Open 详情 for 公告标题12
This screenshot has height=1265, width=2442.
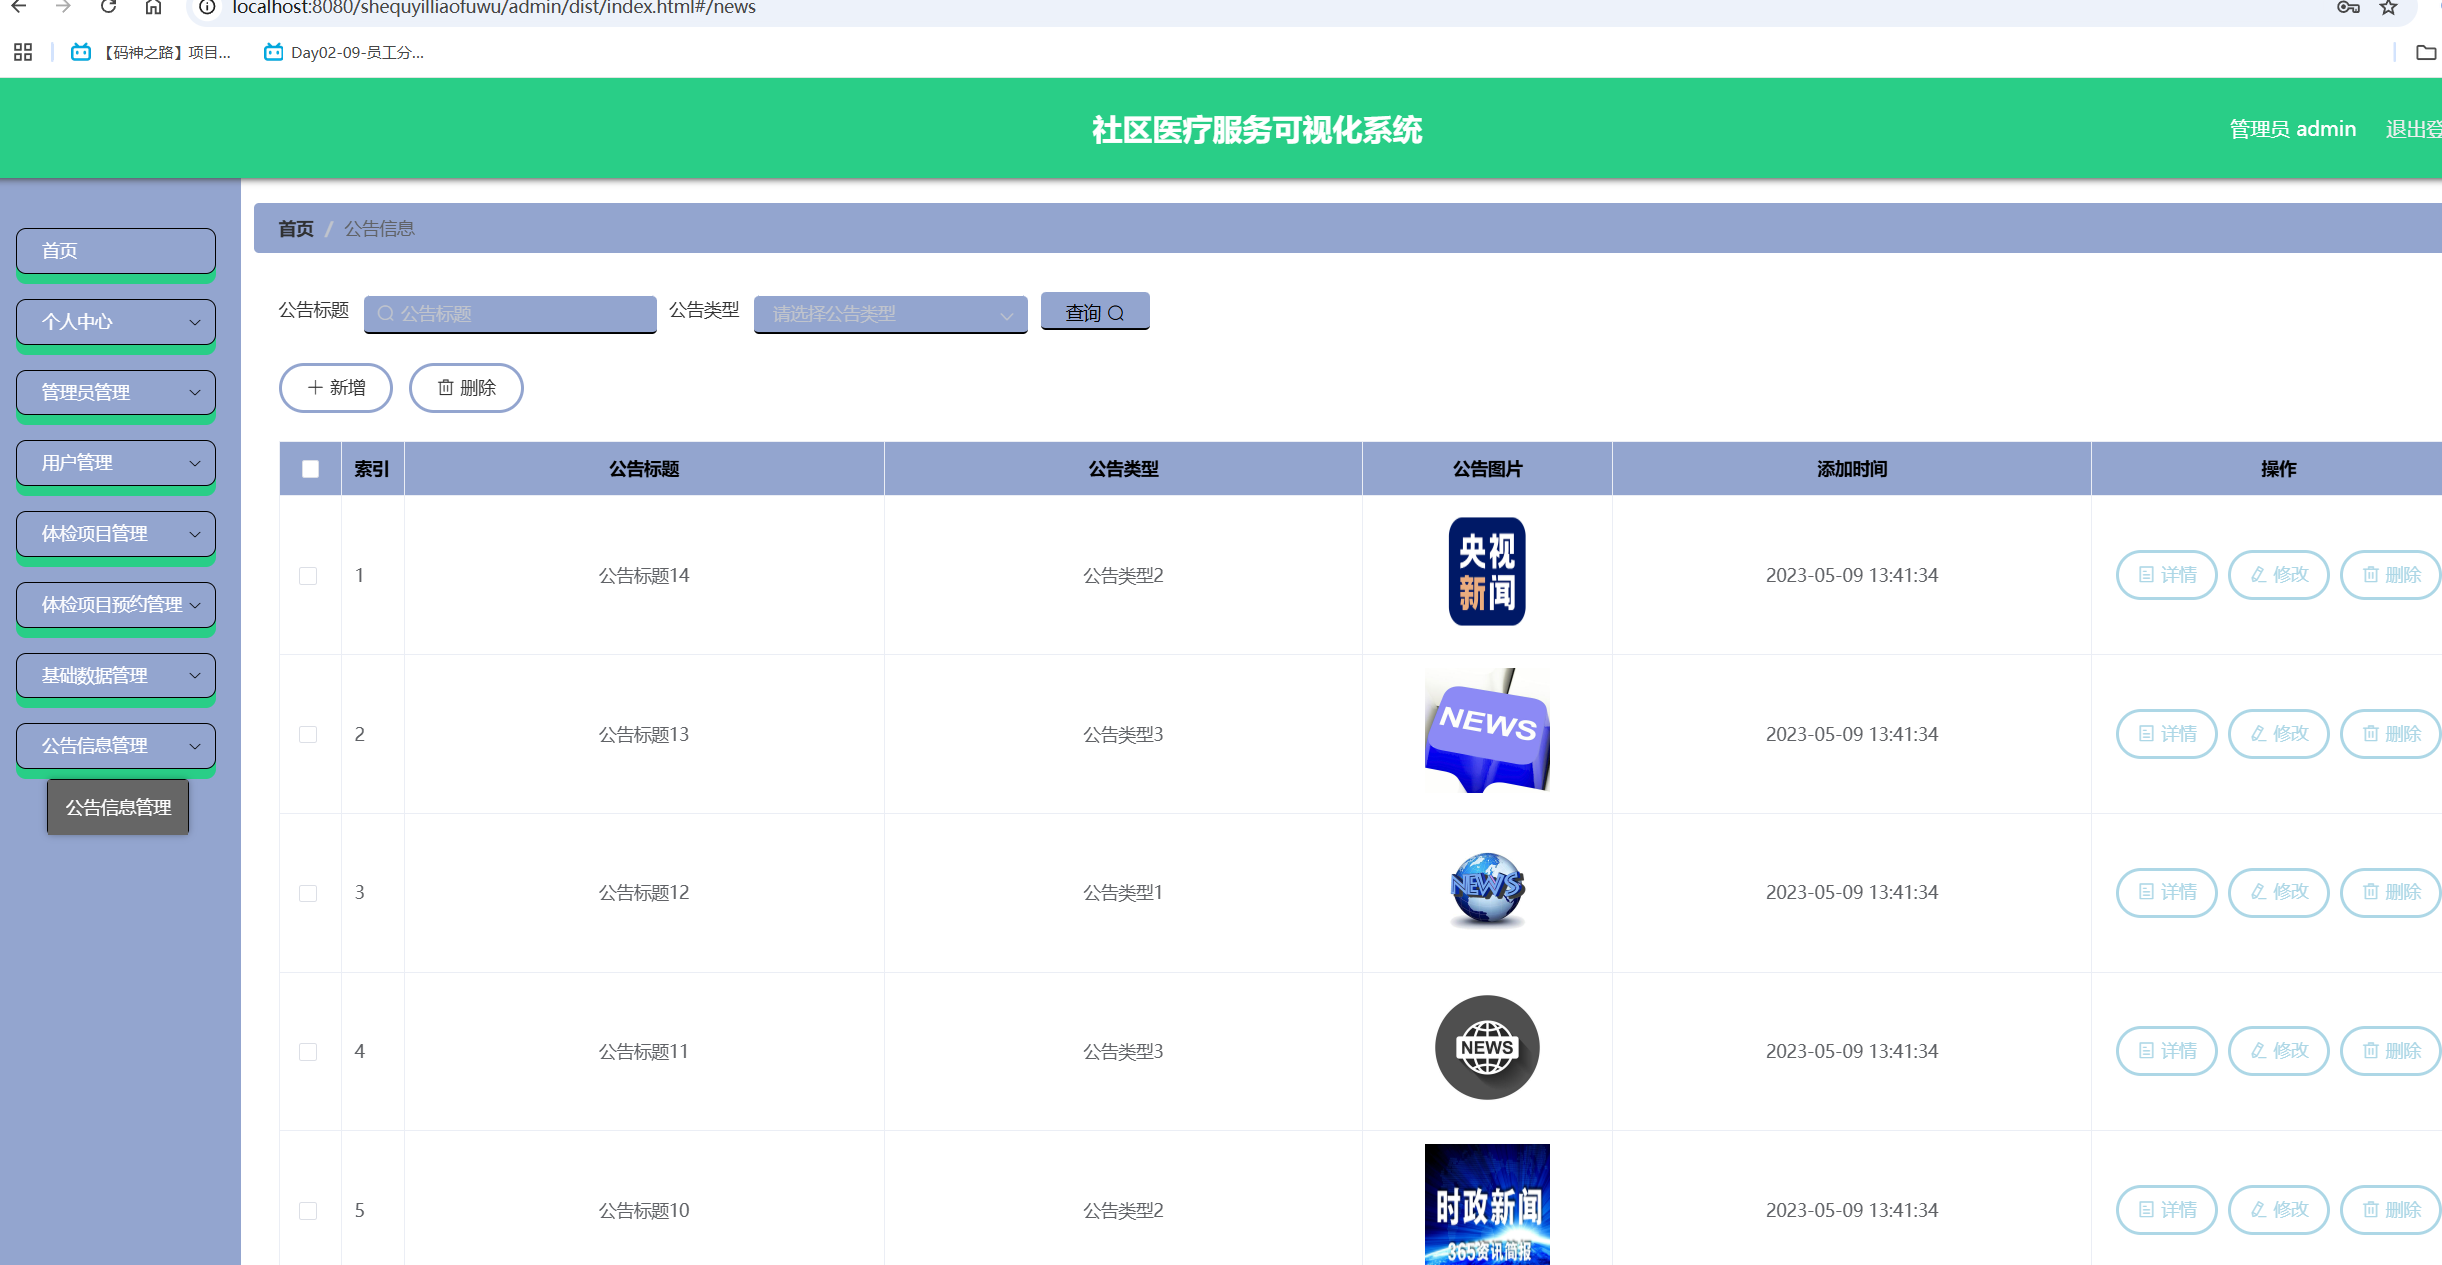[2167, 892]
